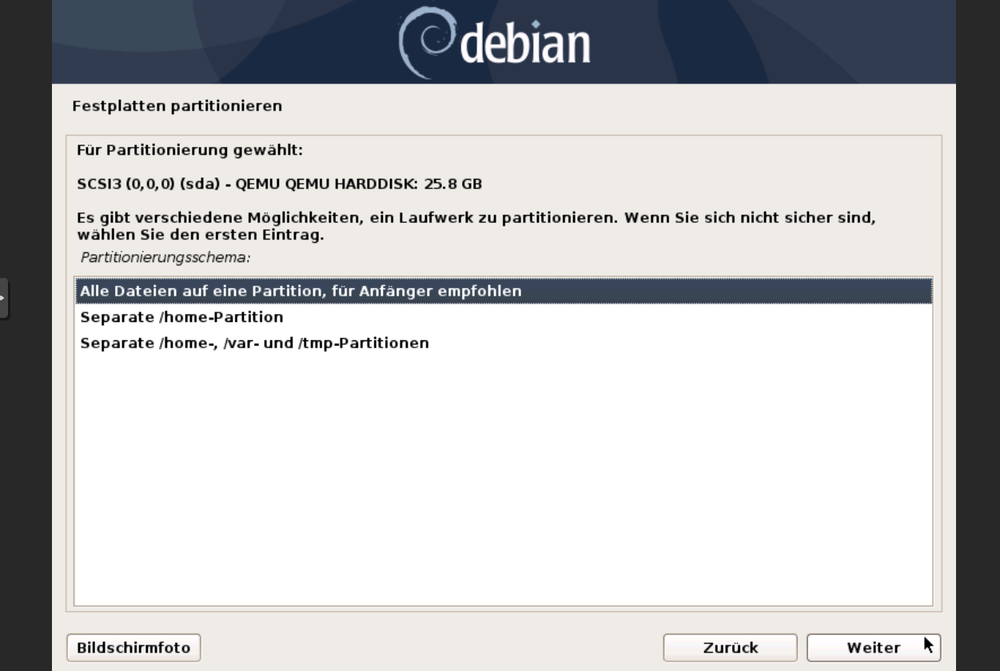Screen dimensions: 1000x671
Task: Click the 'Für Partitionierung gewählt:' label
Action: tap(189, 150)
